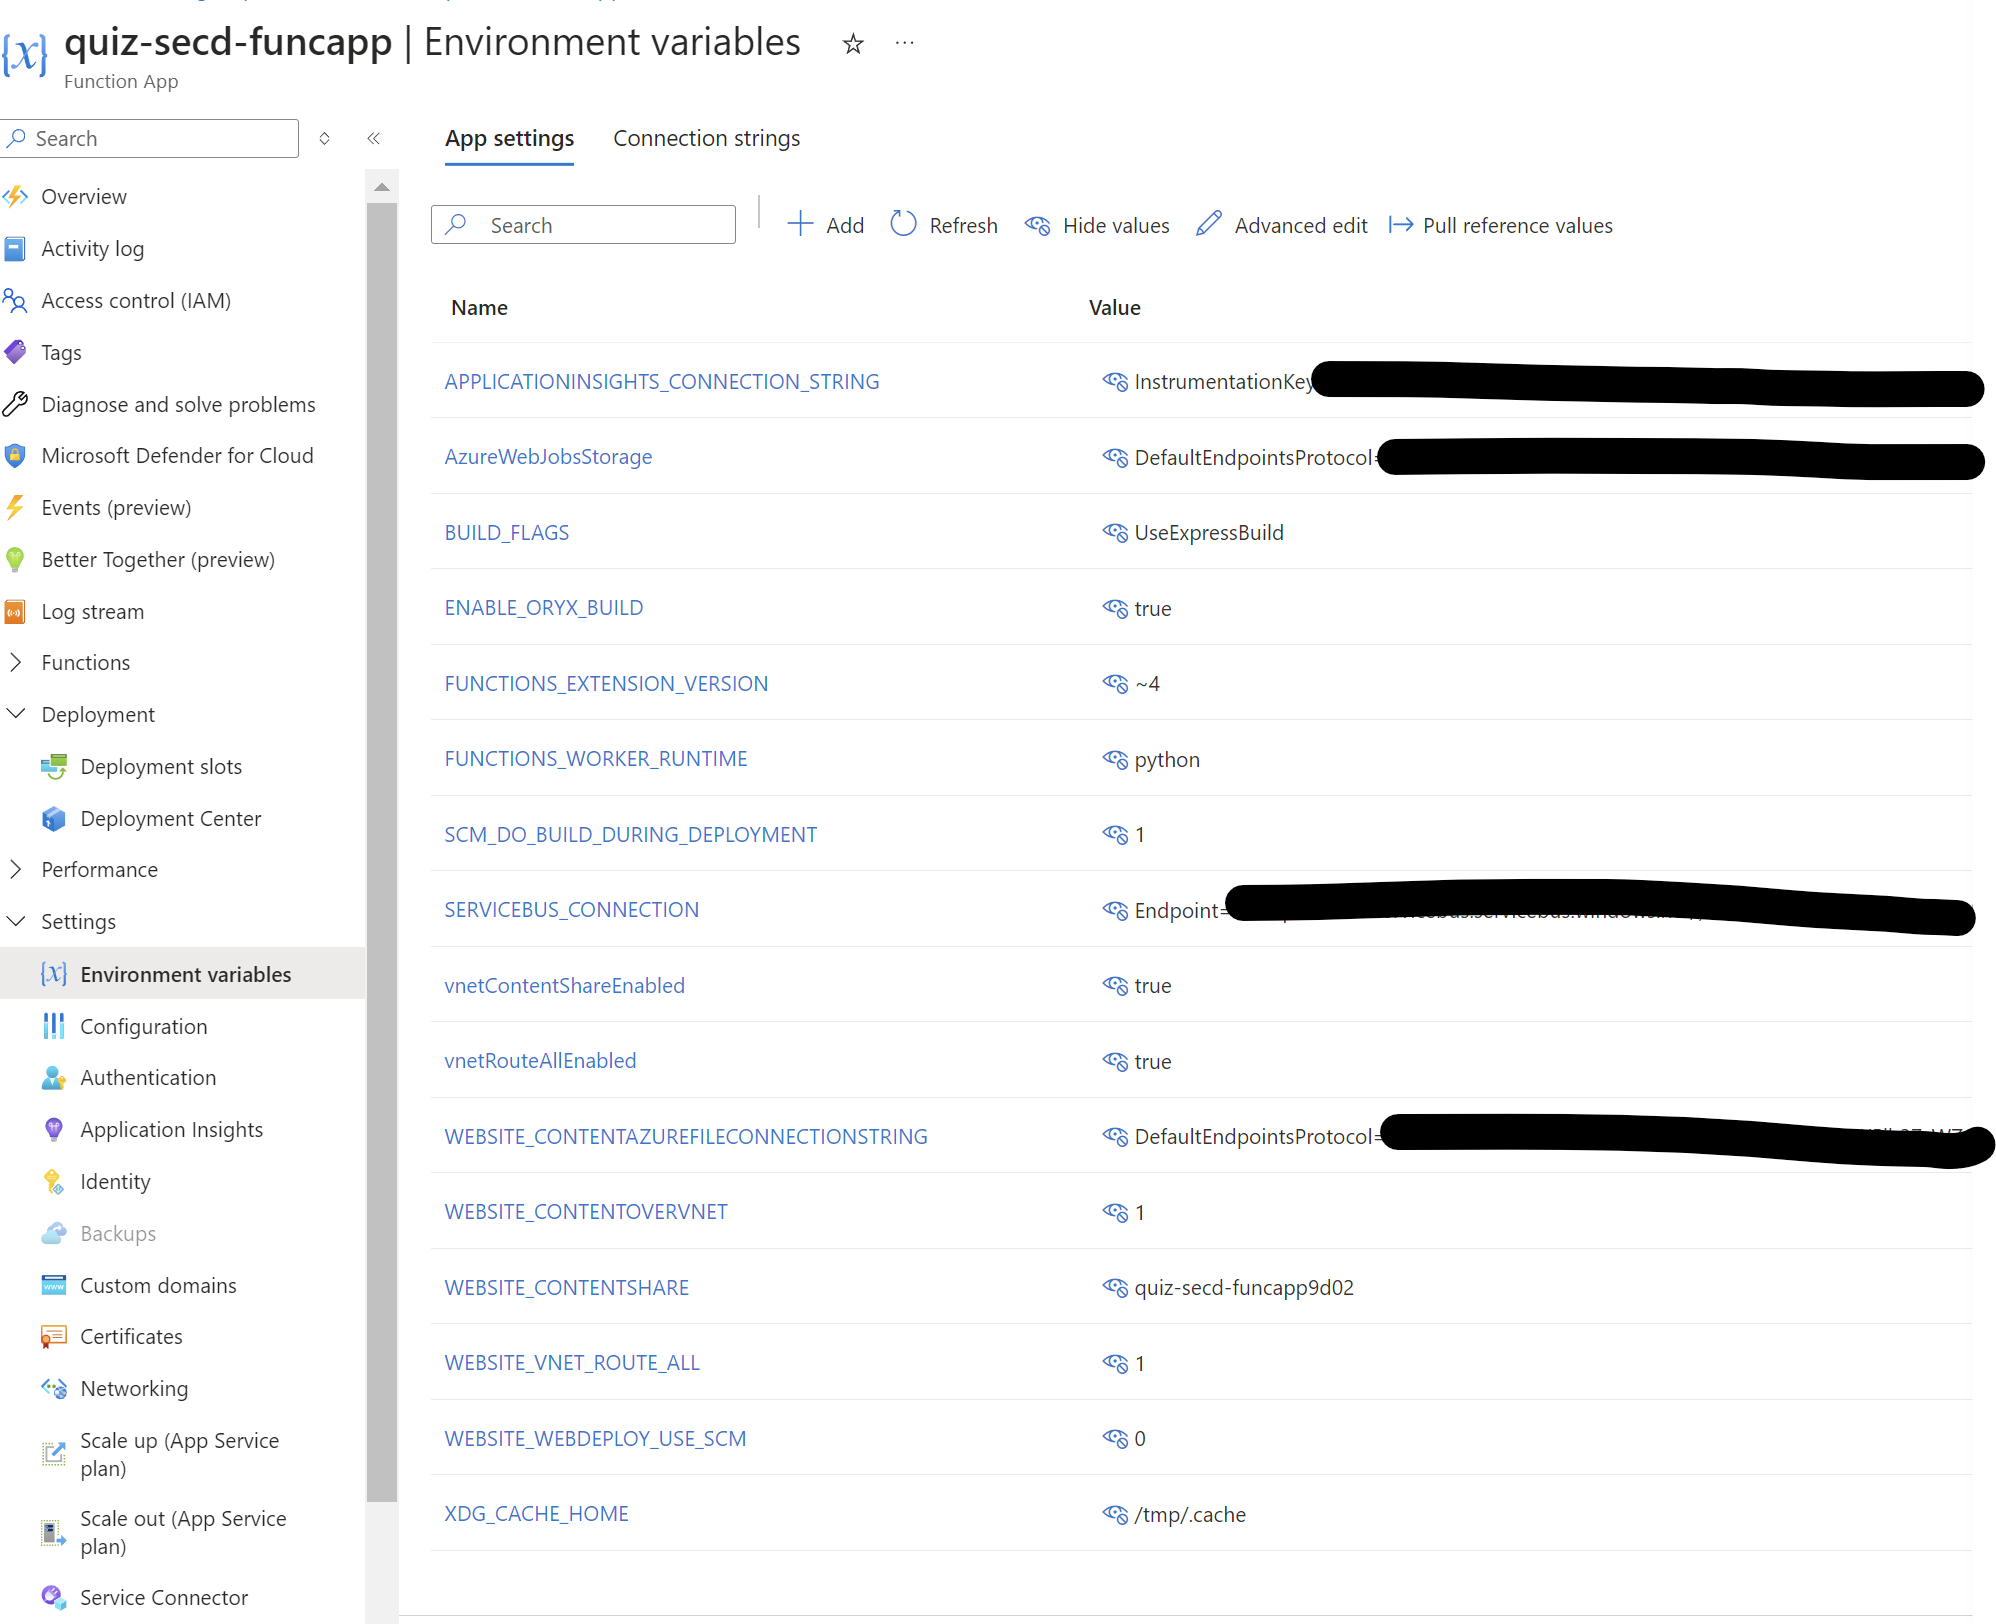Toggle visibility of SERVICEBUS_CONNECTION value
Screen dimensions: 1996x1624
click(1115, 910)
